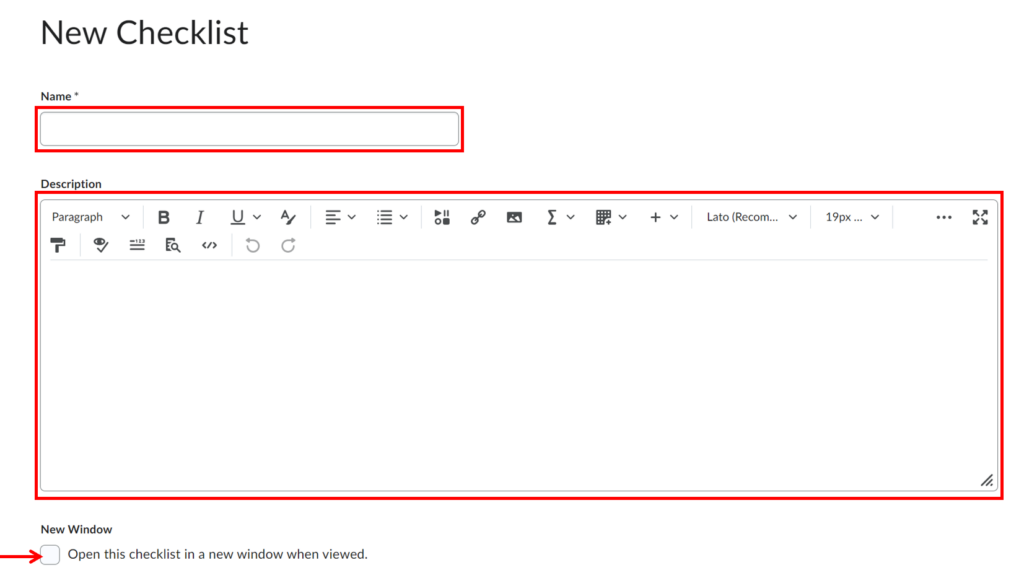Open the overflow menu with three dots
This screenshot has height=578, width=1024.
[x=944, y=217]
